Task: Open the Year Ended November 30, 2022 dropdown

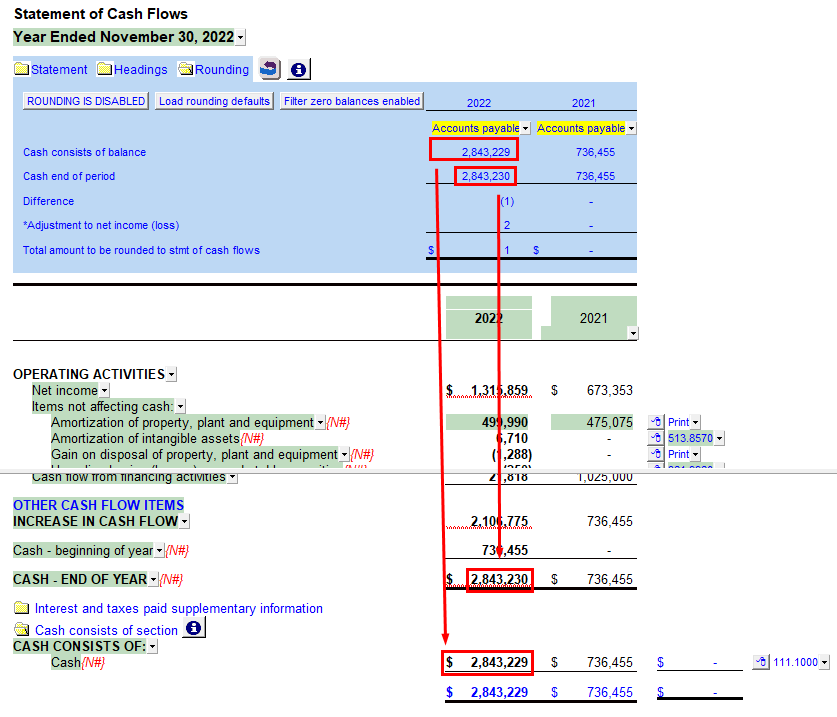Action: click(241, 37)
